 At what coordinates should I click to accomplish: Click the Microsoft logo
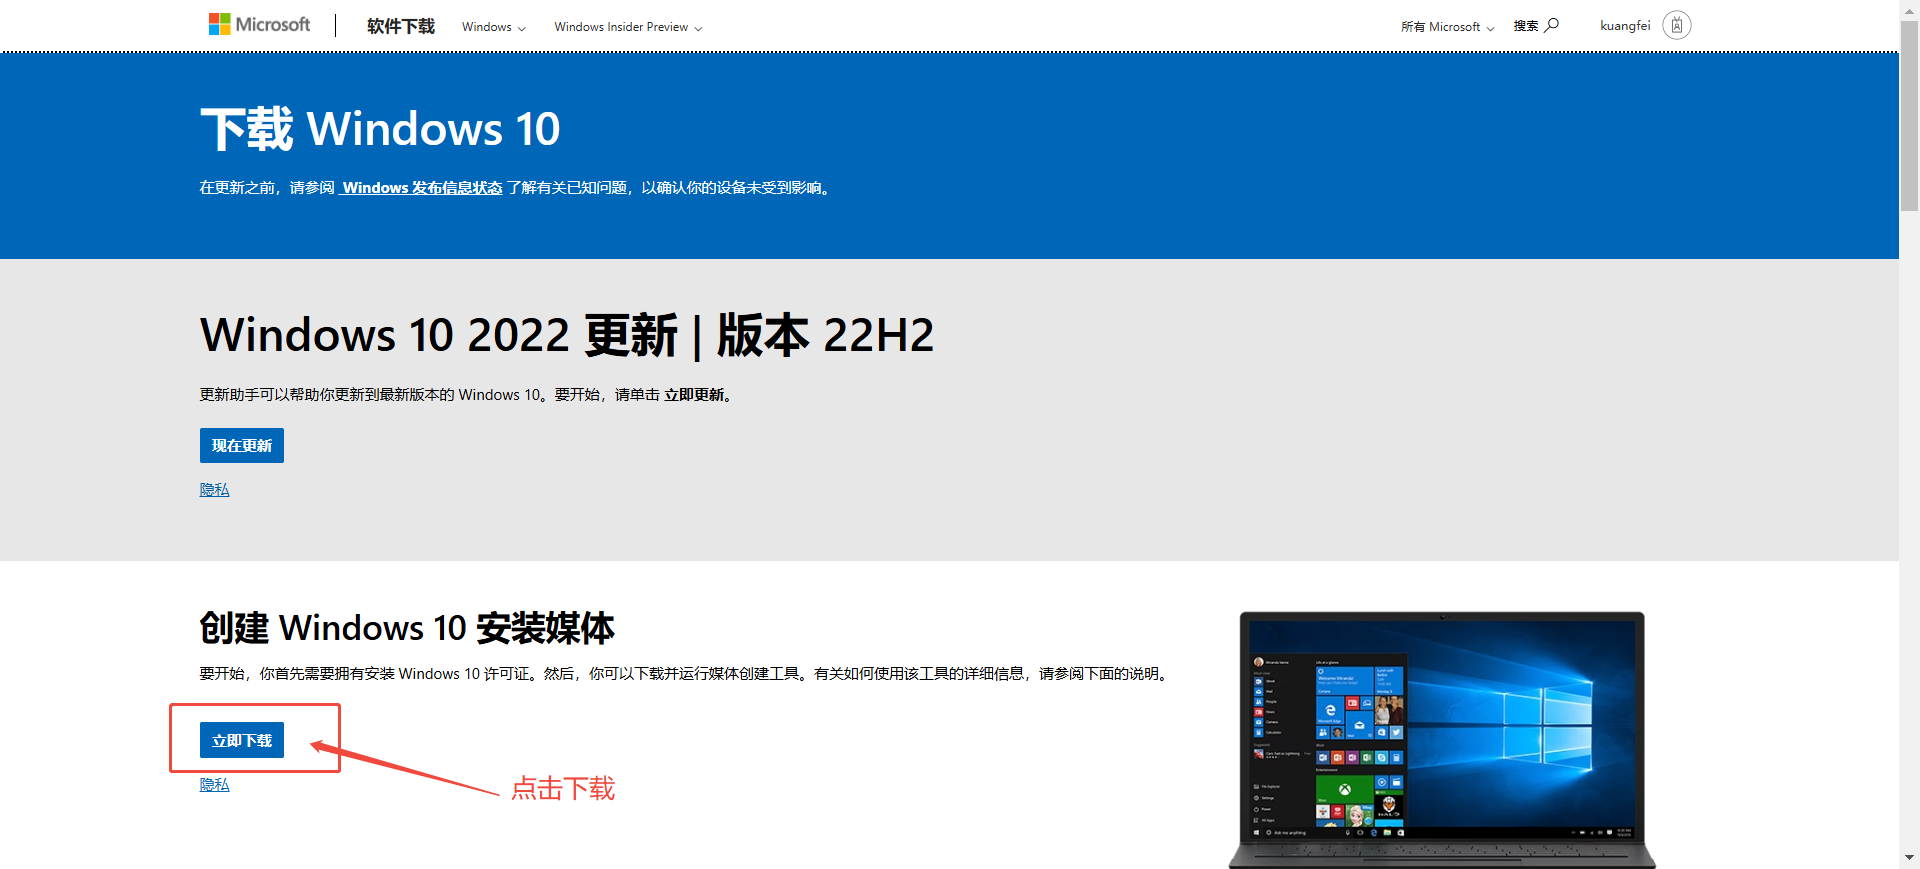[x=259, y=24]
